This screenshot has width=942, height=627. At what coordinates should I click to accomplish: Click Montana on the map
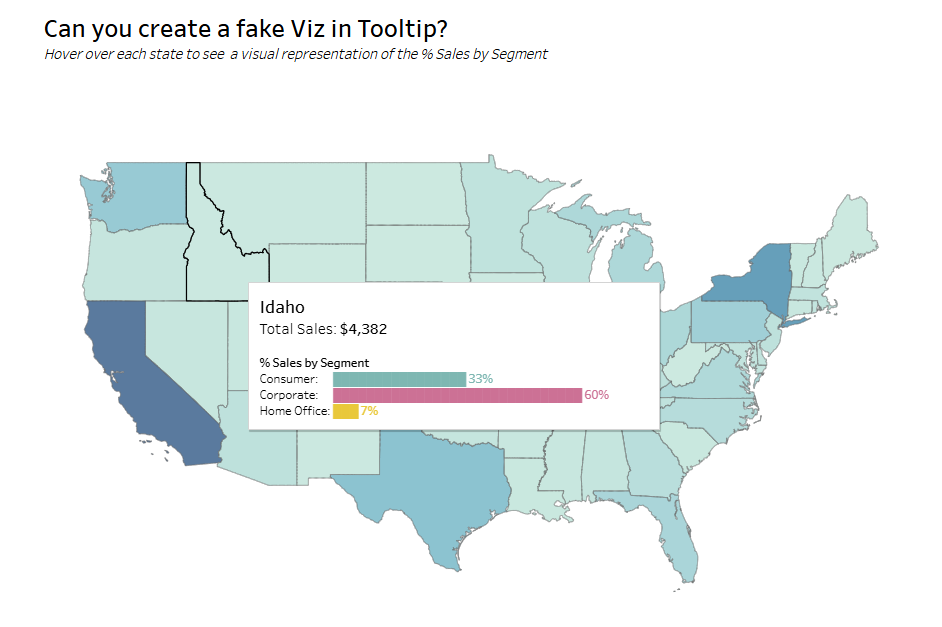[290, 200]
